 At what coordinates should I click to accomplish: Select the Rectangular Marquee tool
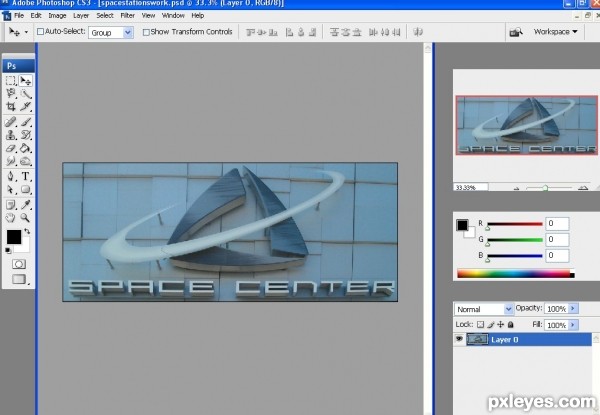tap(11, 80)
